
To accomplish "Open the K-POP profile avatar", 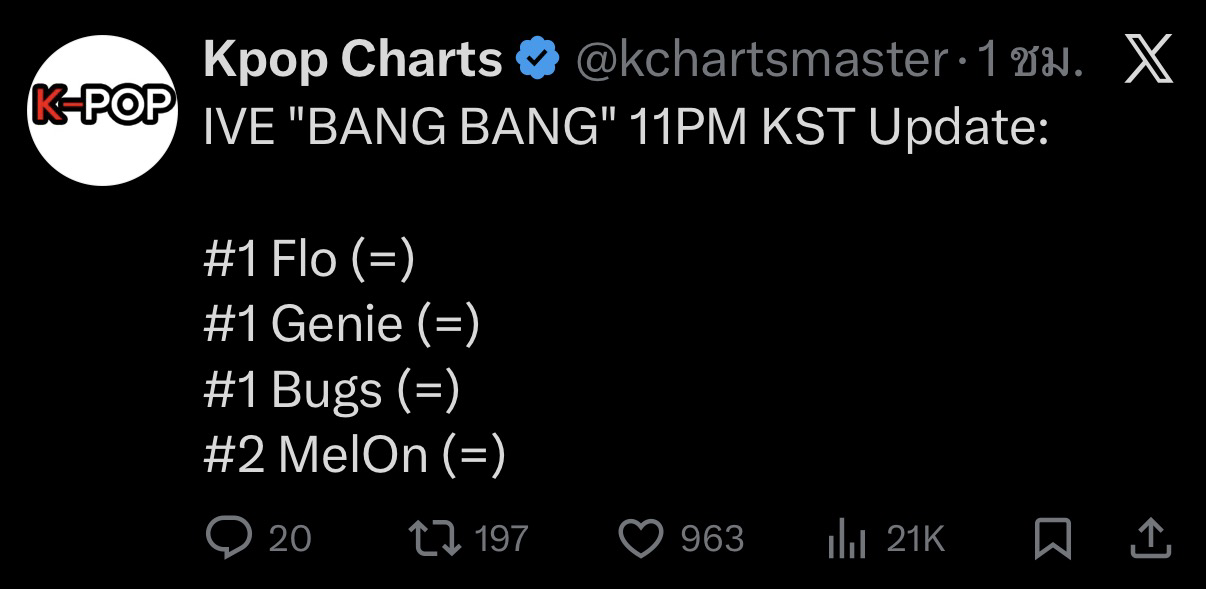I will point(102,110).
